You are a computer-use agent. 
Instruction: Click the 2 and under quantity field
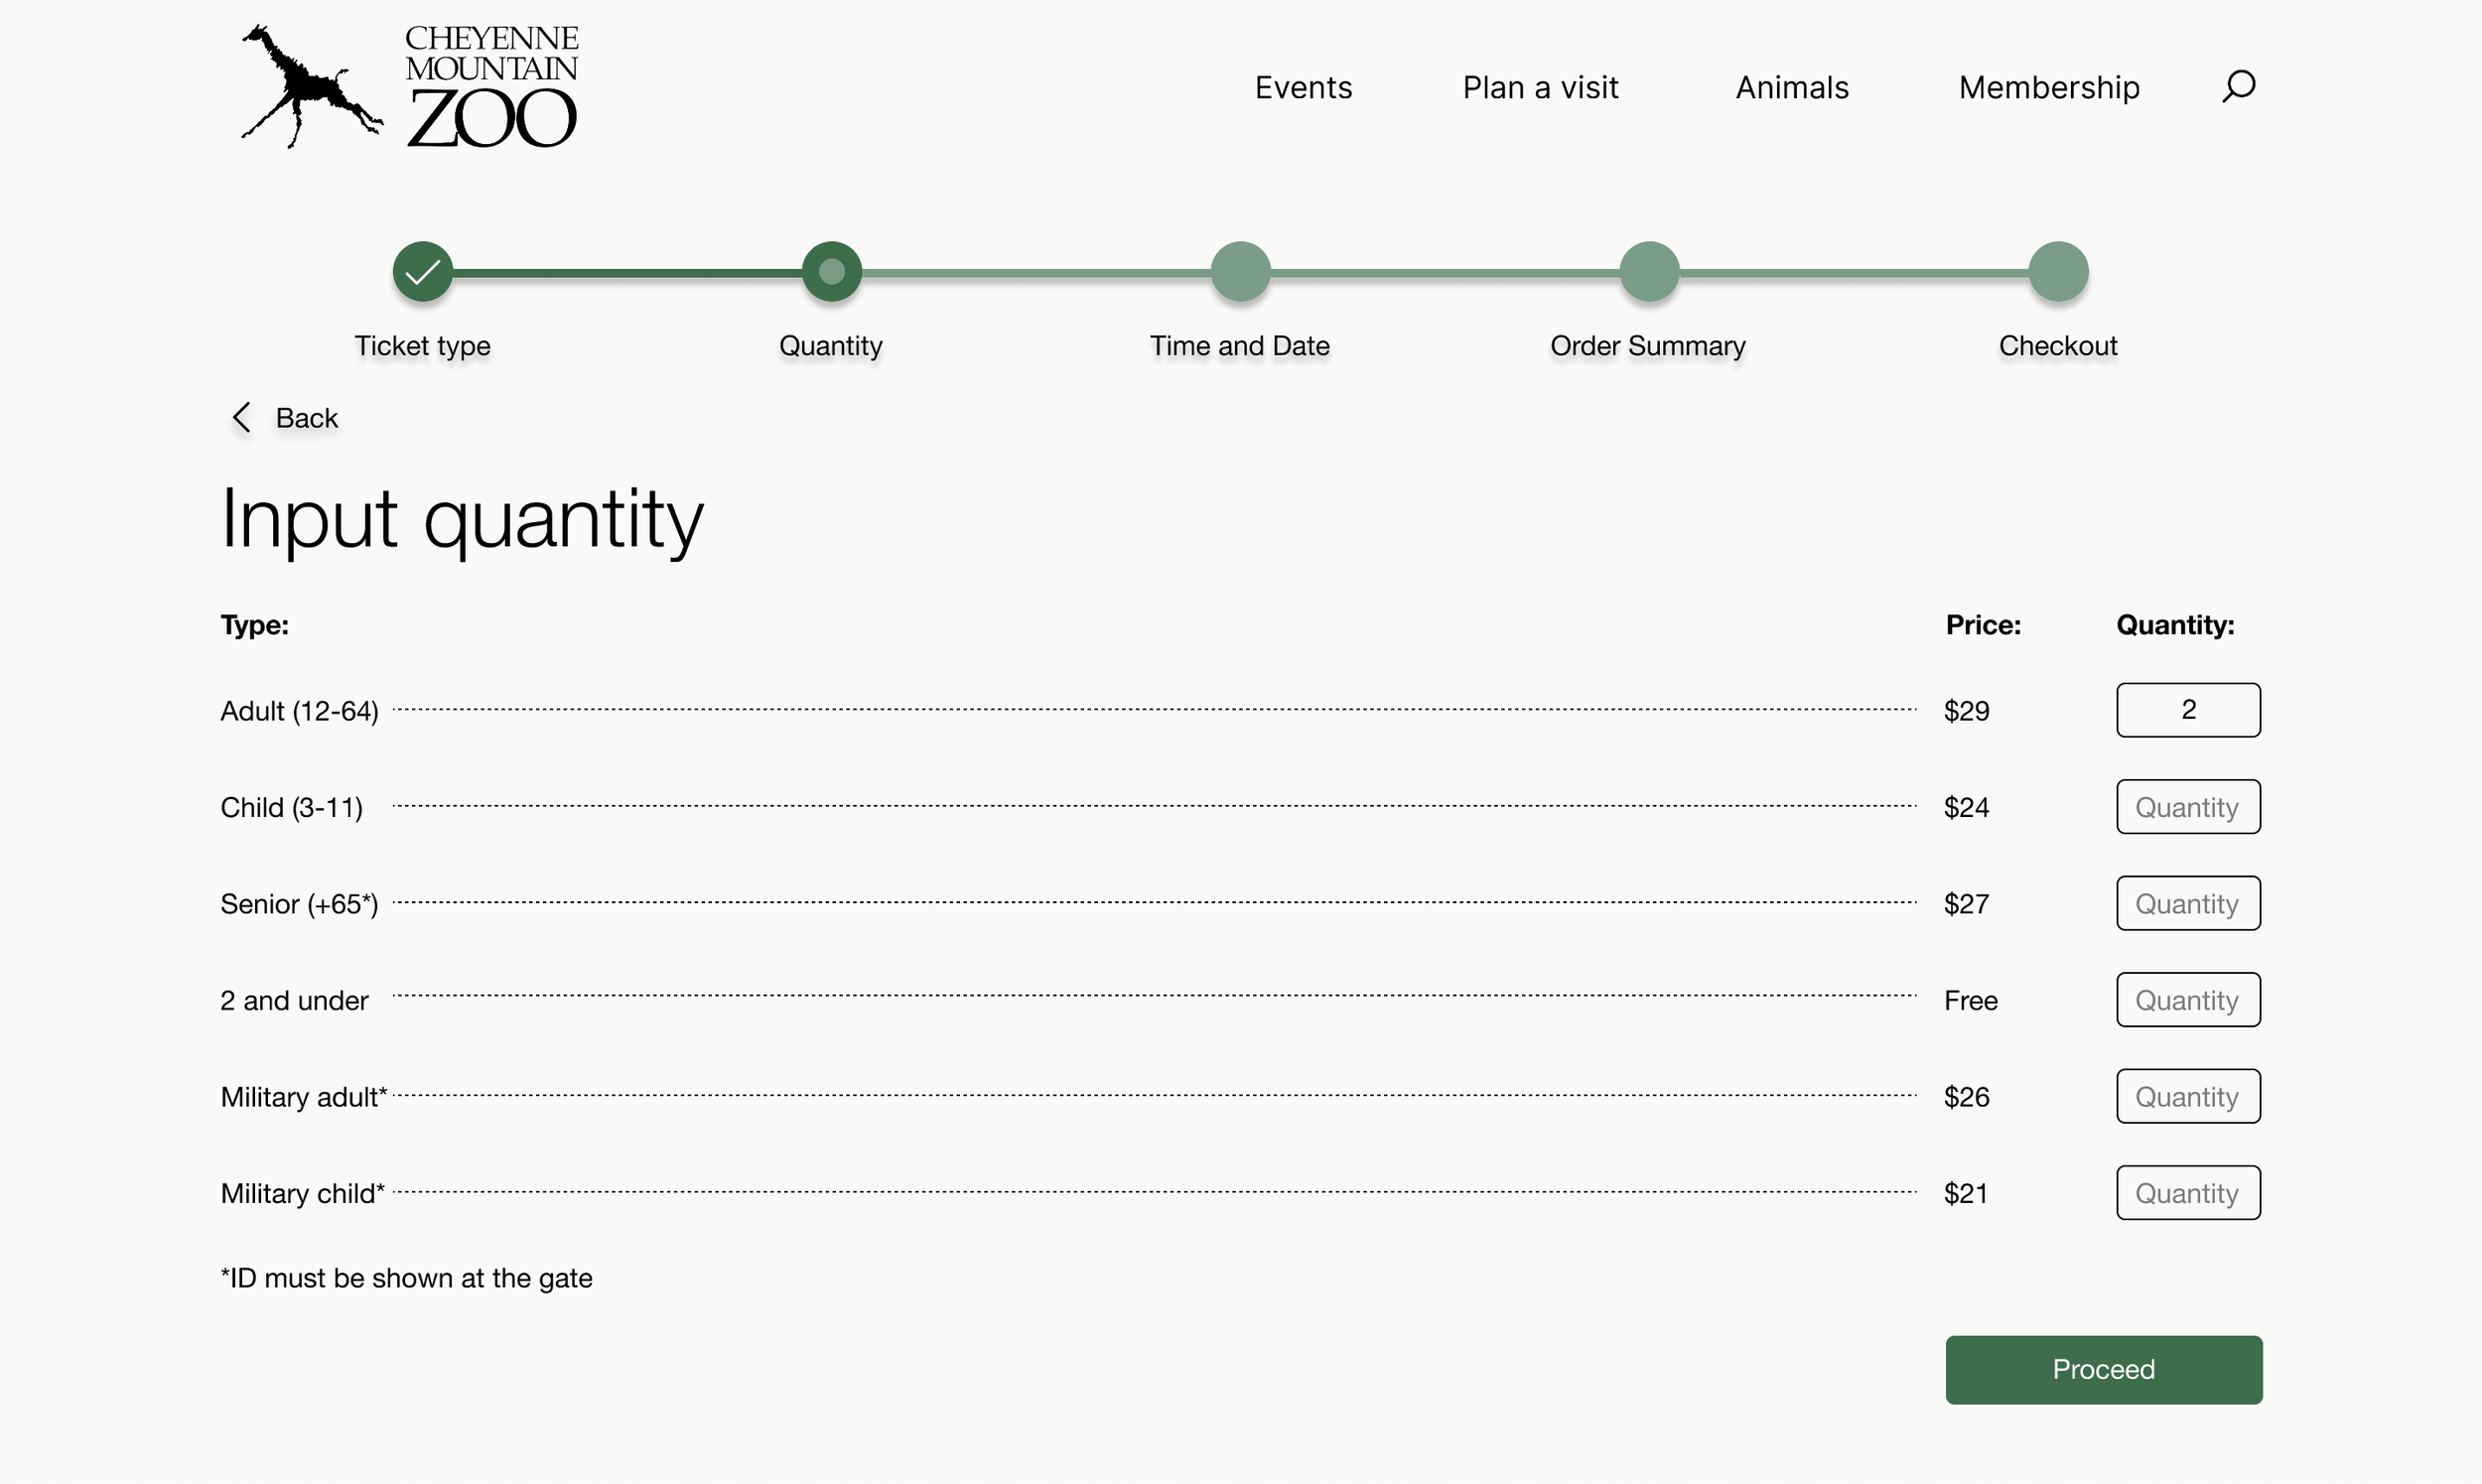click(2188, 1000)
